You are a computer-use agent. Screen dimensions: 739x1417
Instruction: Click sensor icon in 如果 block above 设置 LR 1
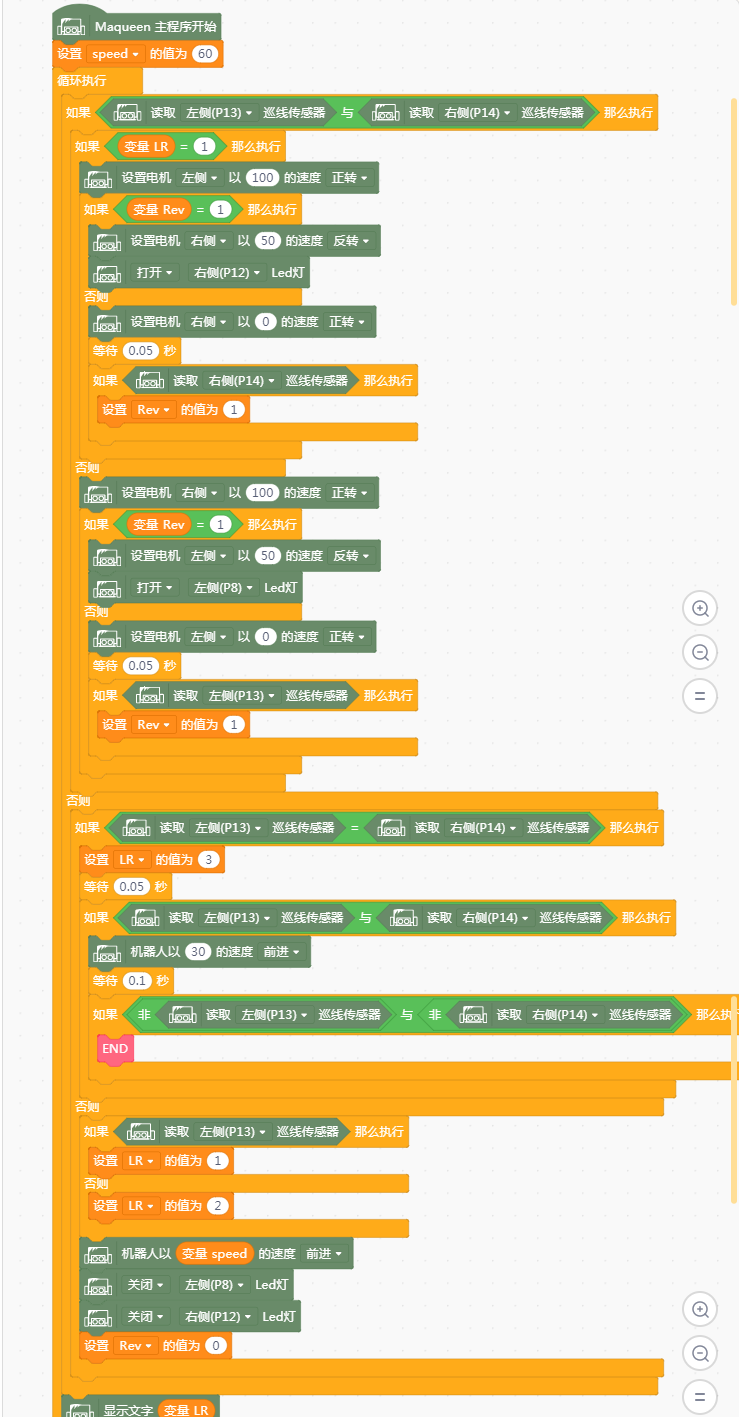pyautogui.click(x=141, y=1132)
